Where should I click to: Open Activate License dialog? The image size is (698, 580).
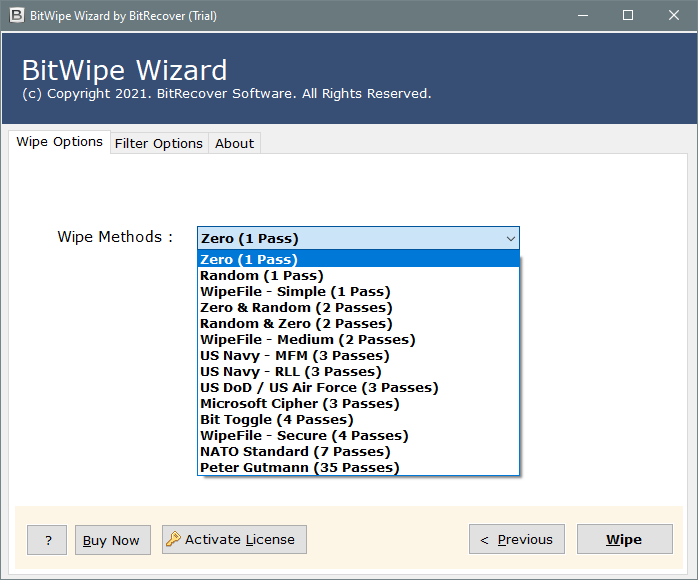click(234, 539)
